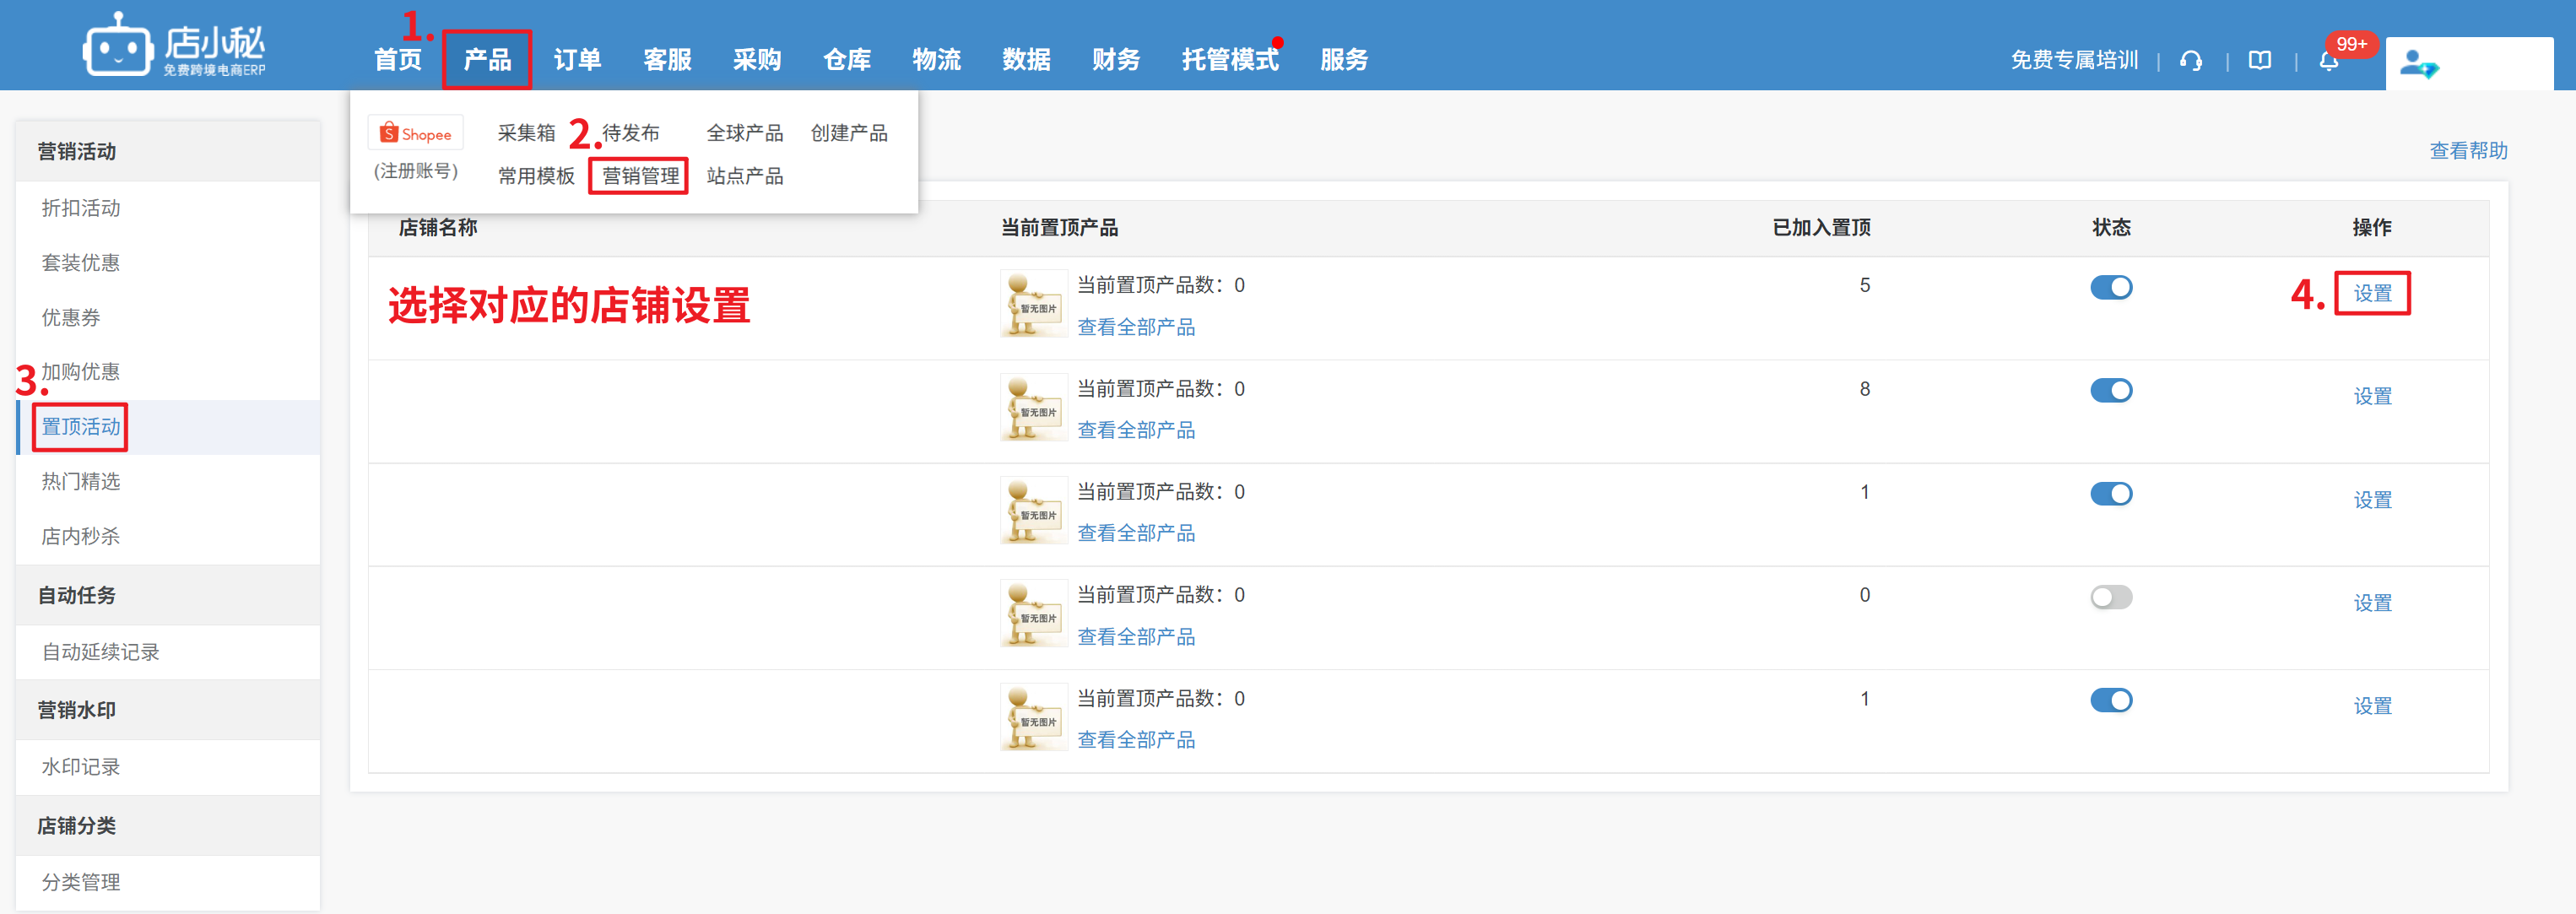This screenshot has width=2576, height=914.
Task: Open the customer support headset icon
Action: click(2191, 61)
